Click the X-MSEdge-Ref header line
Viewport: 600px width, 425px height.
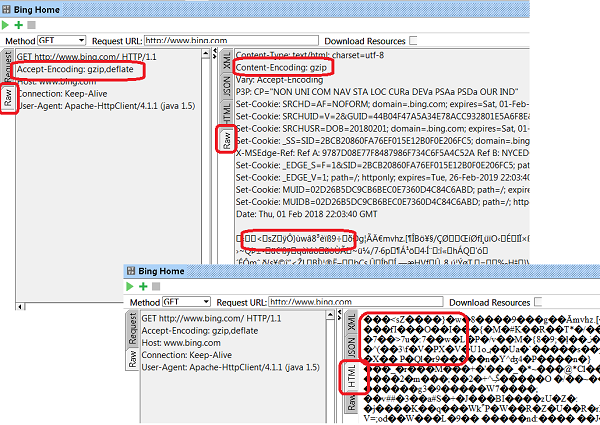tap(383, 153)
